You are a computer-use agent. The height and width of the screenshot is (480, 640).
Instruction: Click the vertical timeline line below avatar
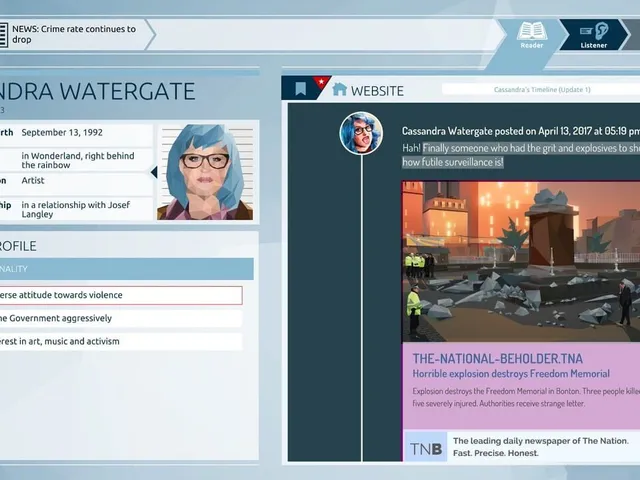point(362,308)
